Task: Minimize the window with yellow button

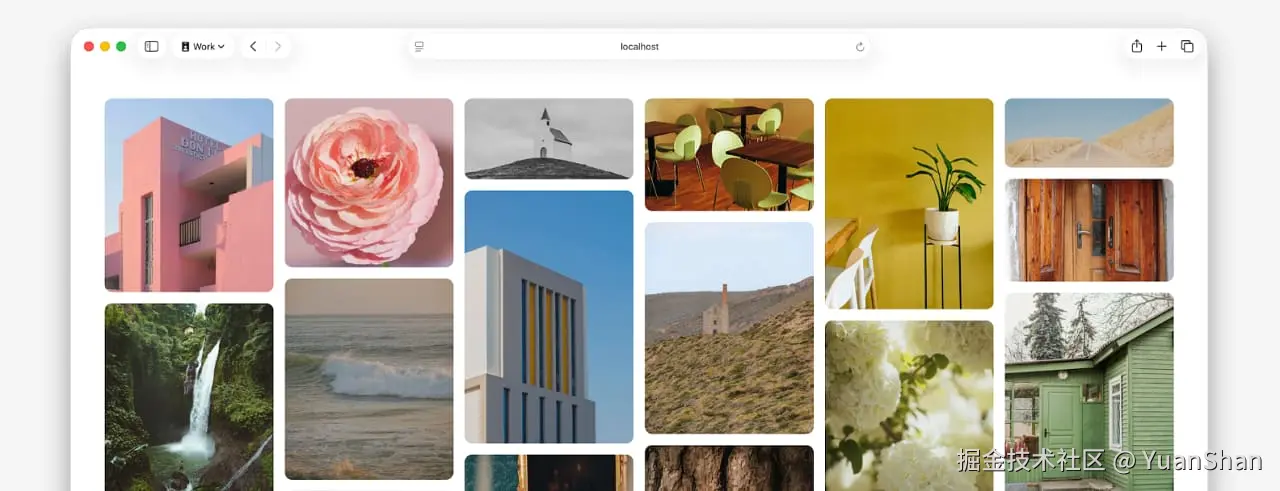Action: (x=105, y=47)
